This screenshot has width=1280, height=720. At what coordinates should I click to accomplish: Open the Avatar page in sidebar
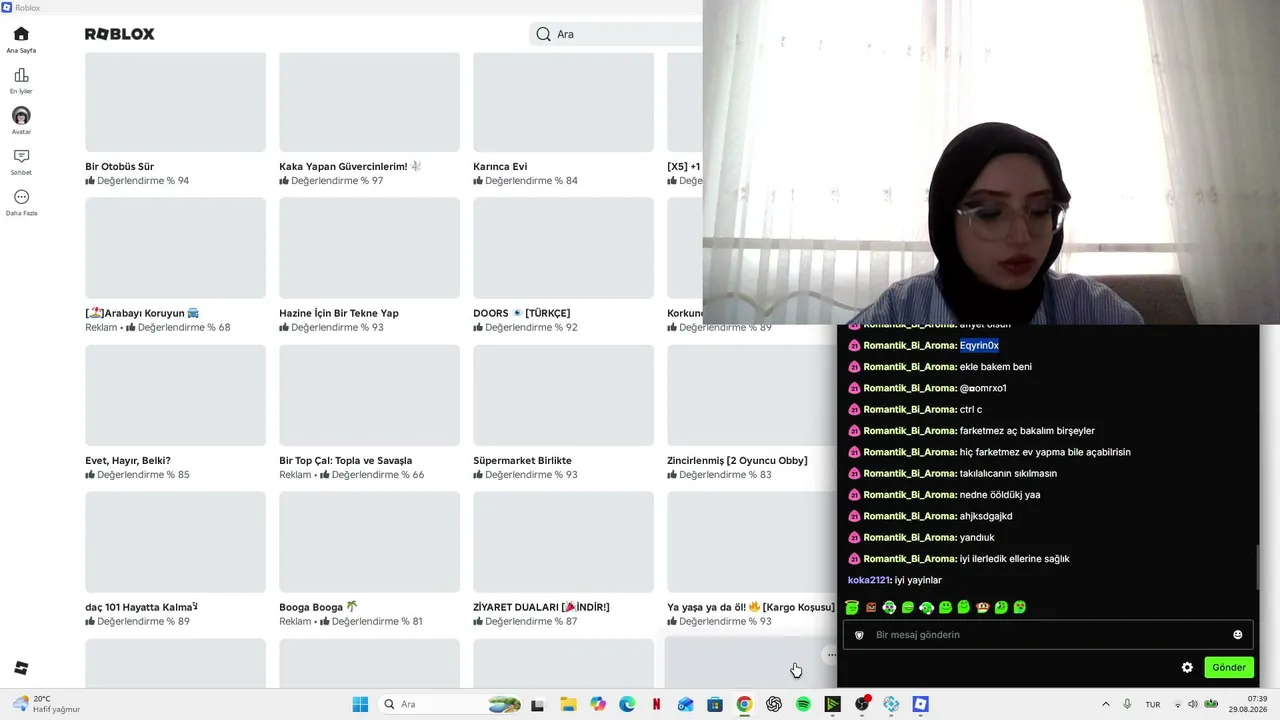(x=21, y=121)
